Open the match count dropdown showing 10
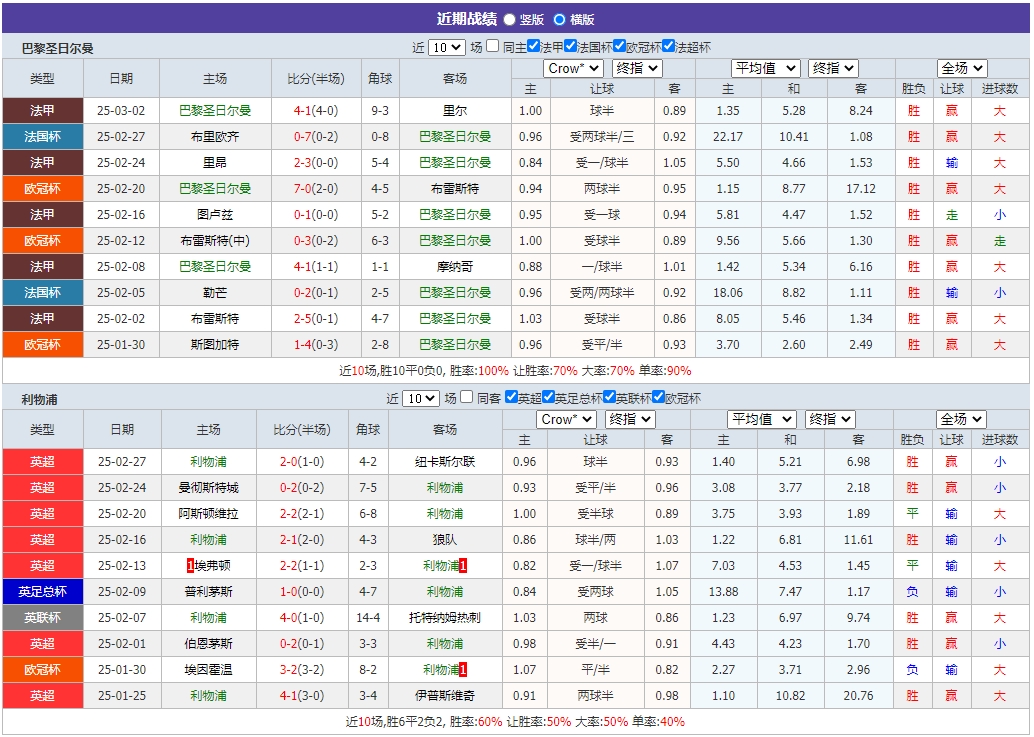The width and height of the screenshot is (1034, 737). (446, 46)
